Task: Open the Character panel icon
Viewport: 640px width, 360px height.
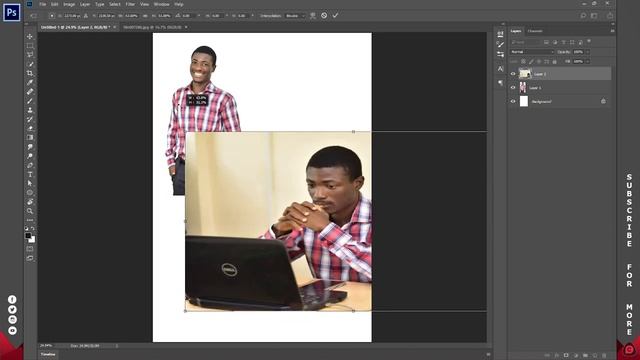Action: [x=500, y=69]
